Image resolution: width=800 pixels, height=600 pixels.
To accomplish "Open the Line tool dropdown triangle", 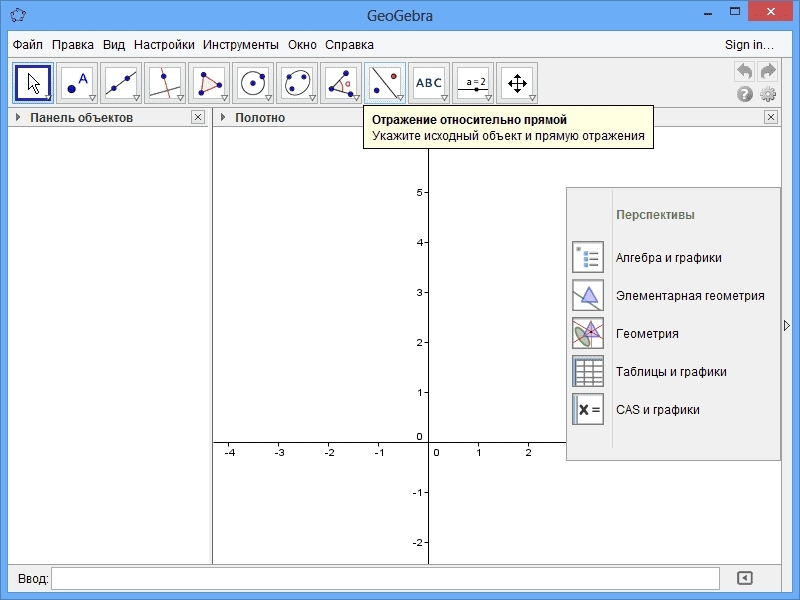I will (136, 97).
